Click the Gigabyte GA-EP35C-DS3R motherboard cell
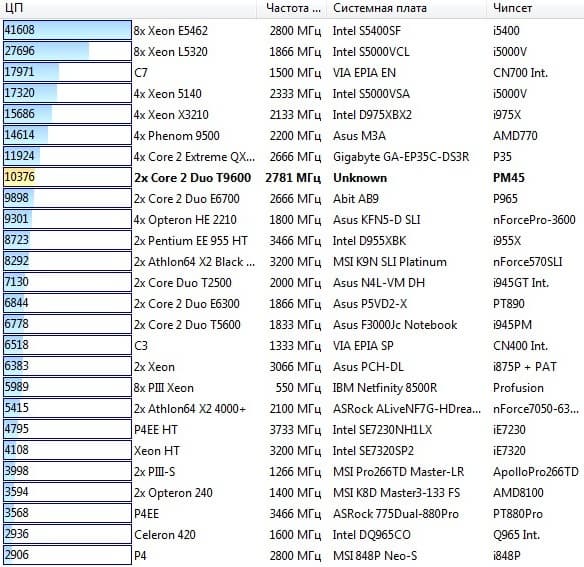This screenshot has height=567, width=584. coord(401,157)
